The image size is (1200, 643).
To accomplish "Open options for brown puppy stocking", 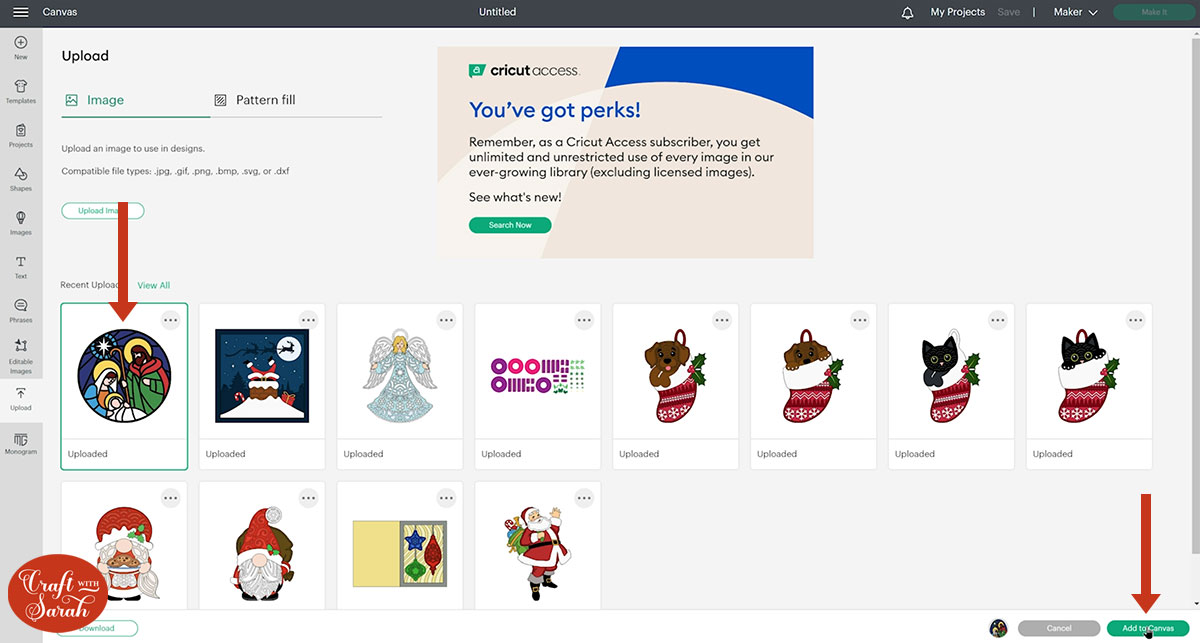I will (722, 320).
